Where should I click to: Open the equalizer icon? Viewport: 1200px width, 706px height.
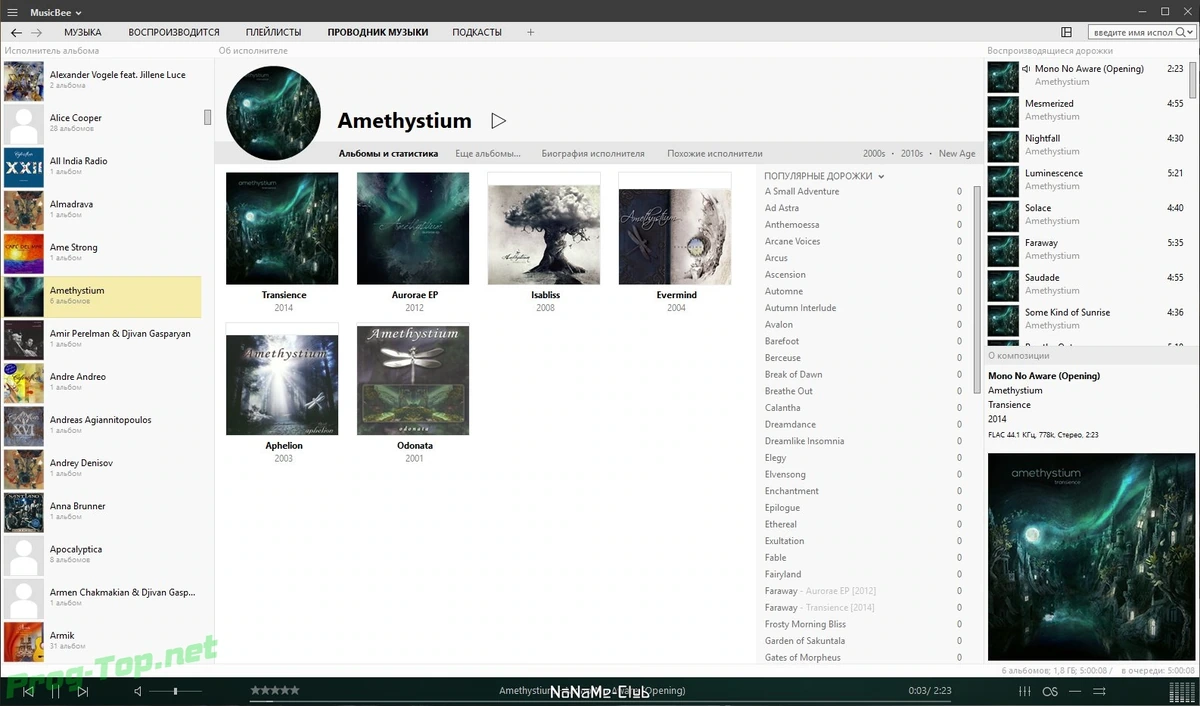1024,691
